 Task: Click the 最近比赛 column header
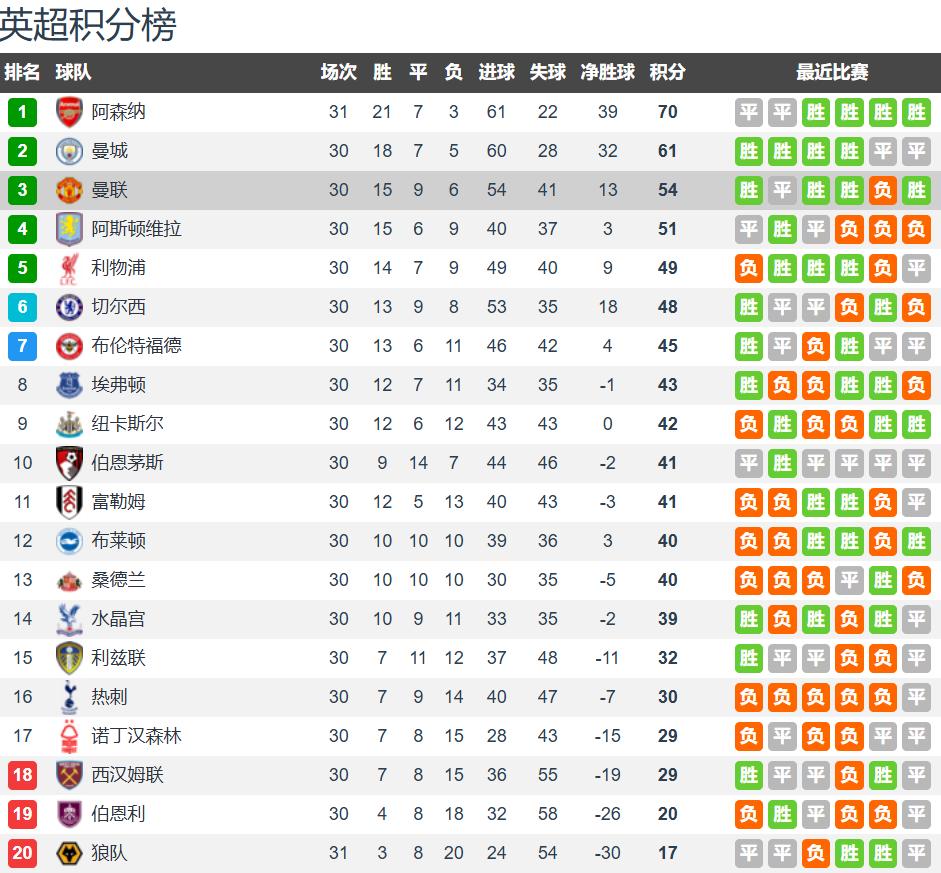pyautogui.click(x=832, y=72)
